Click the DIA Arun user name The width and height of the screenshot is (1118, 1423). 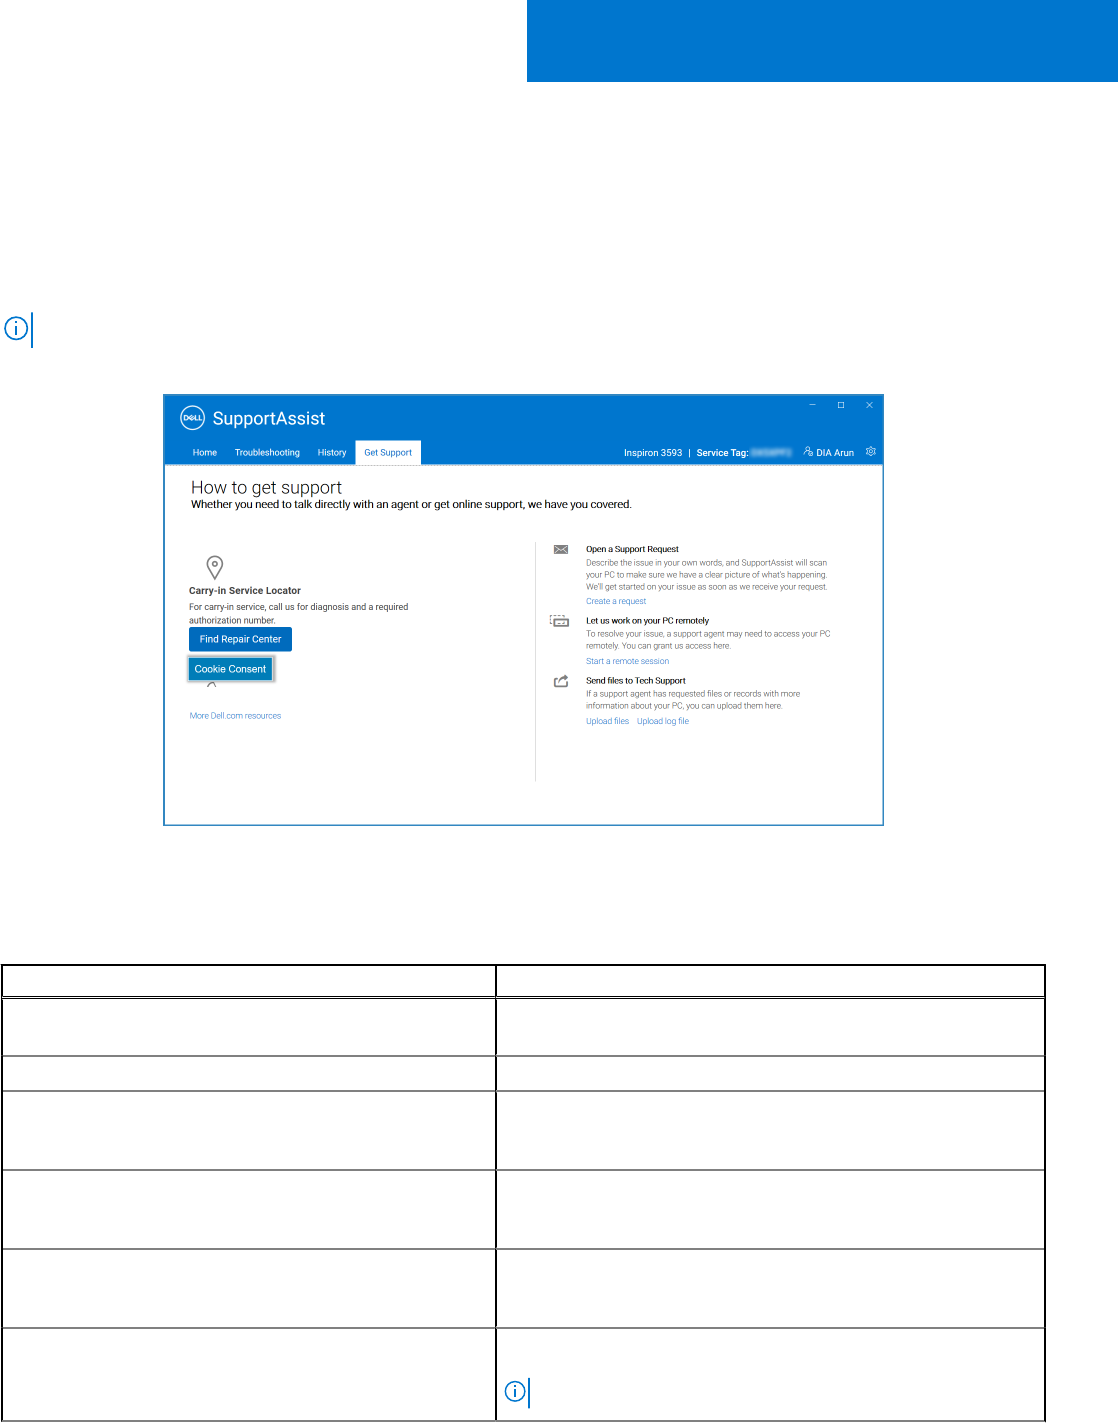click(835, 453)
